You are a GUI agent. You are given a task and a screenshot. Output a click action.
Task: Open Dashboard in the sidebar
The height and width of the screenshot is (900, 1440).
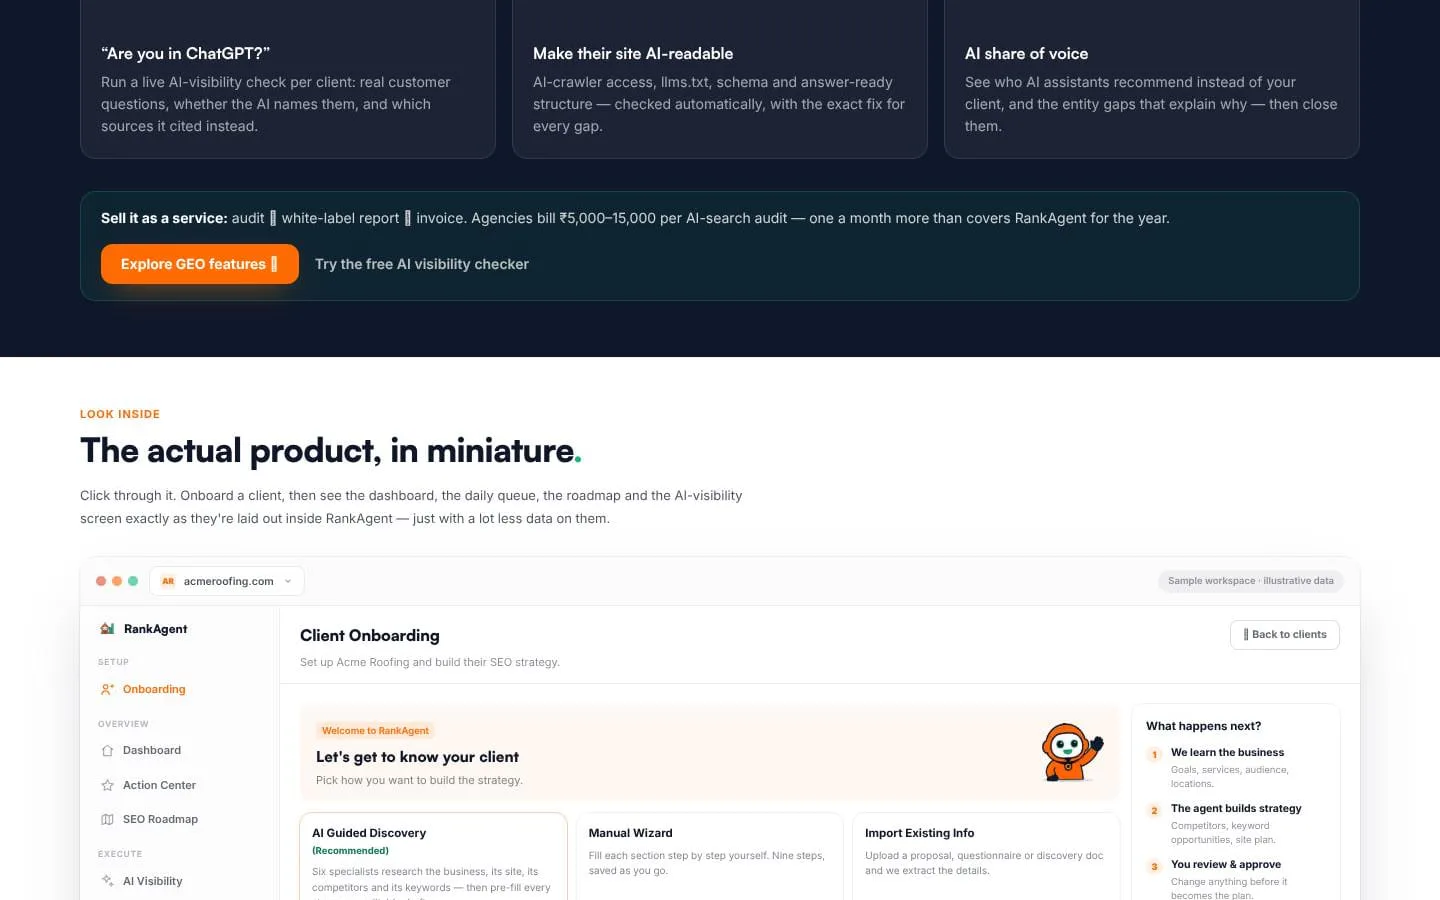click(179, 750)
